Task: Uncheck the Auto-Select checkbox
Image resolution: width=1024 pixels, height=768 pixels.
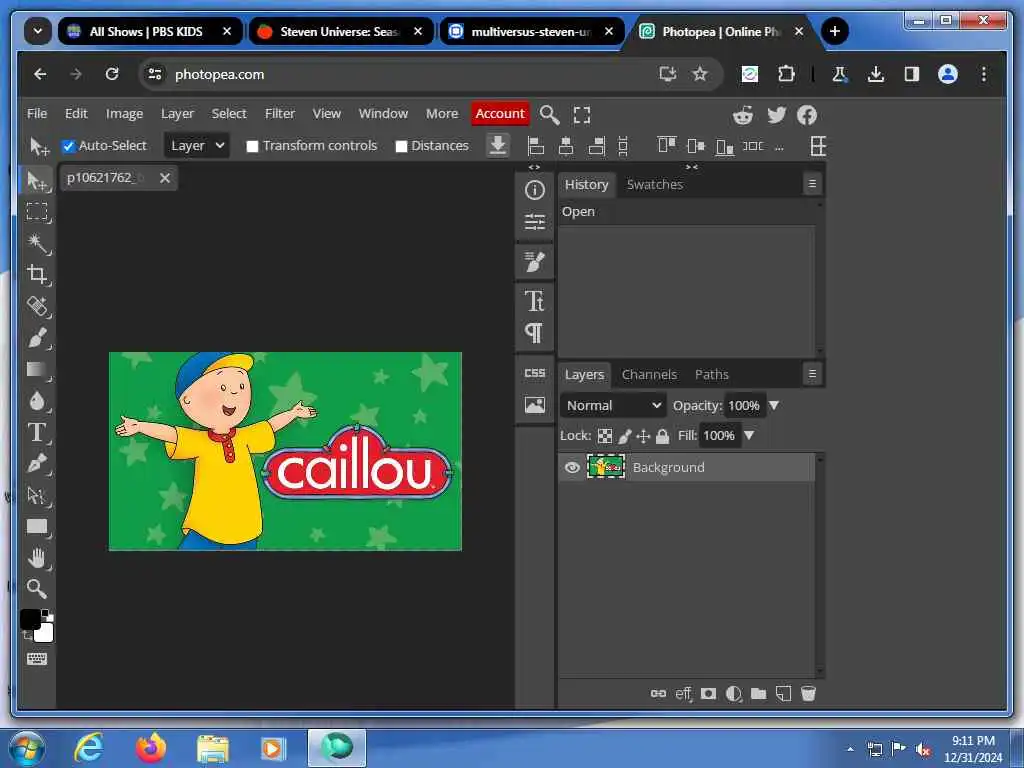Action: pyautogui.click(x=69, y=146)
